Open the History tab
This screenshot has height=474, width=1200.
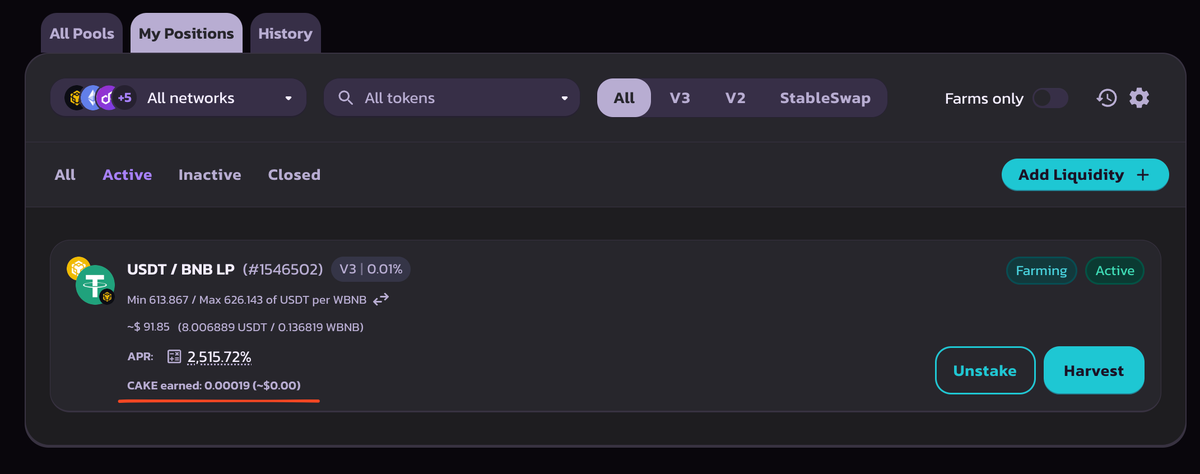pyautogui.click(x=285, y=33)
